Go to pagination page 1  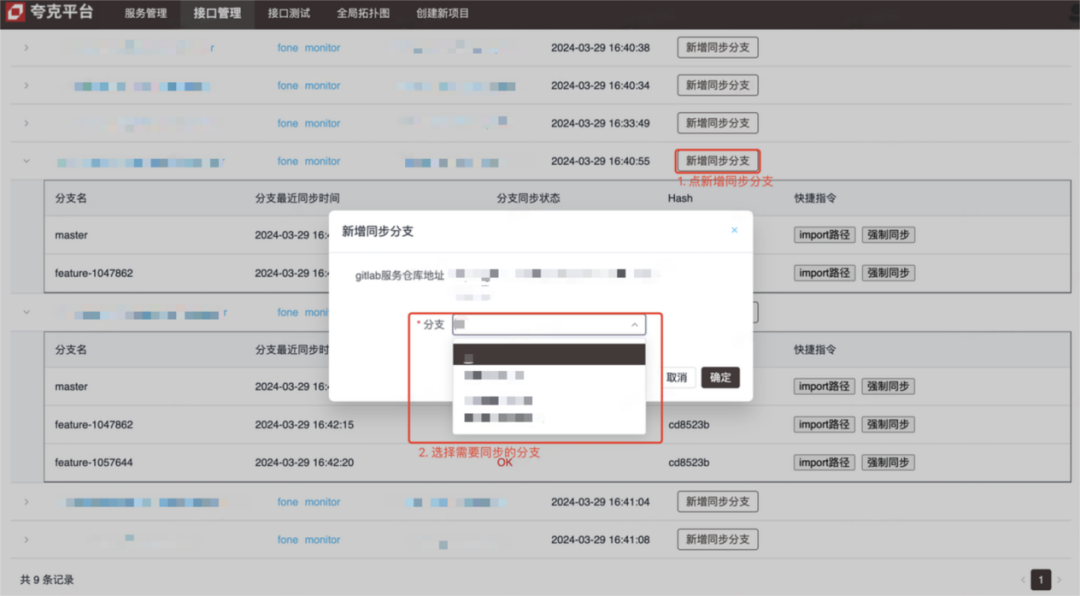1041,579
